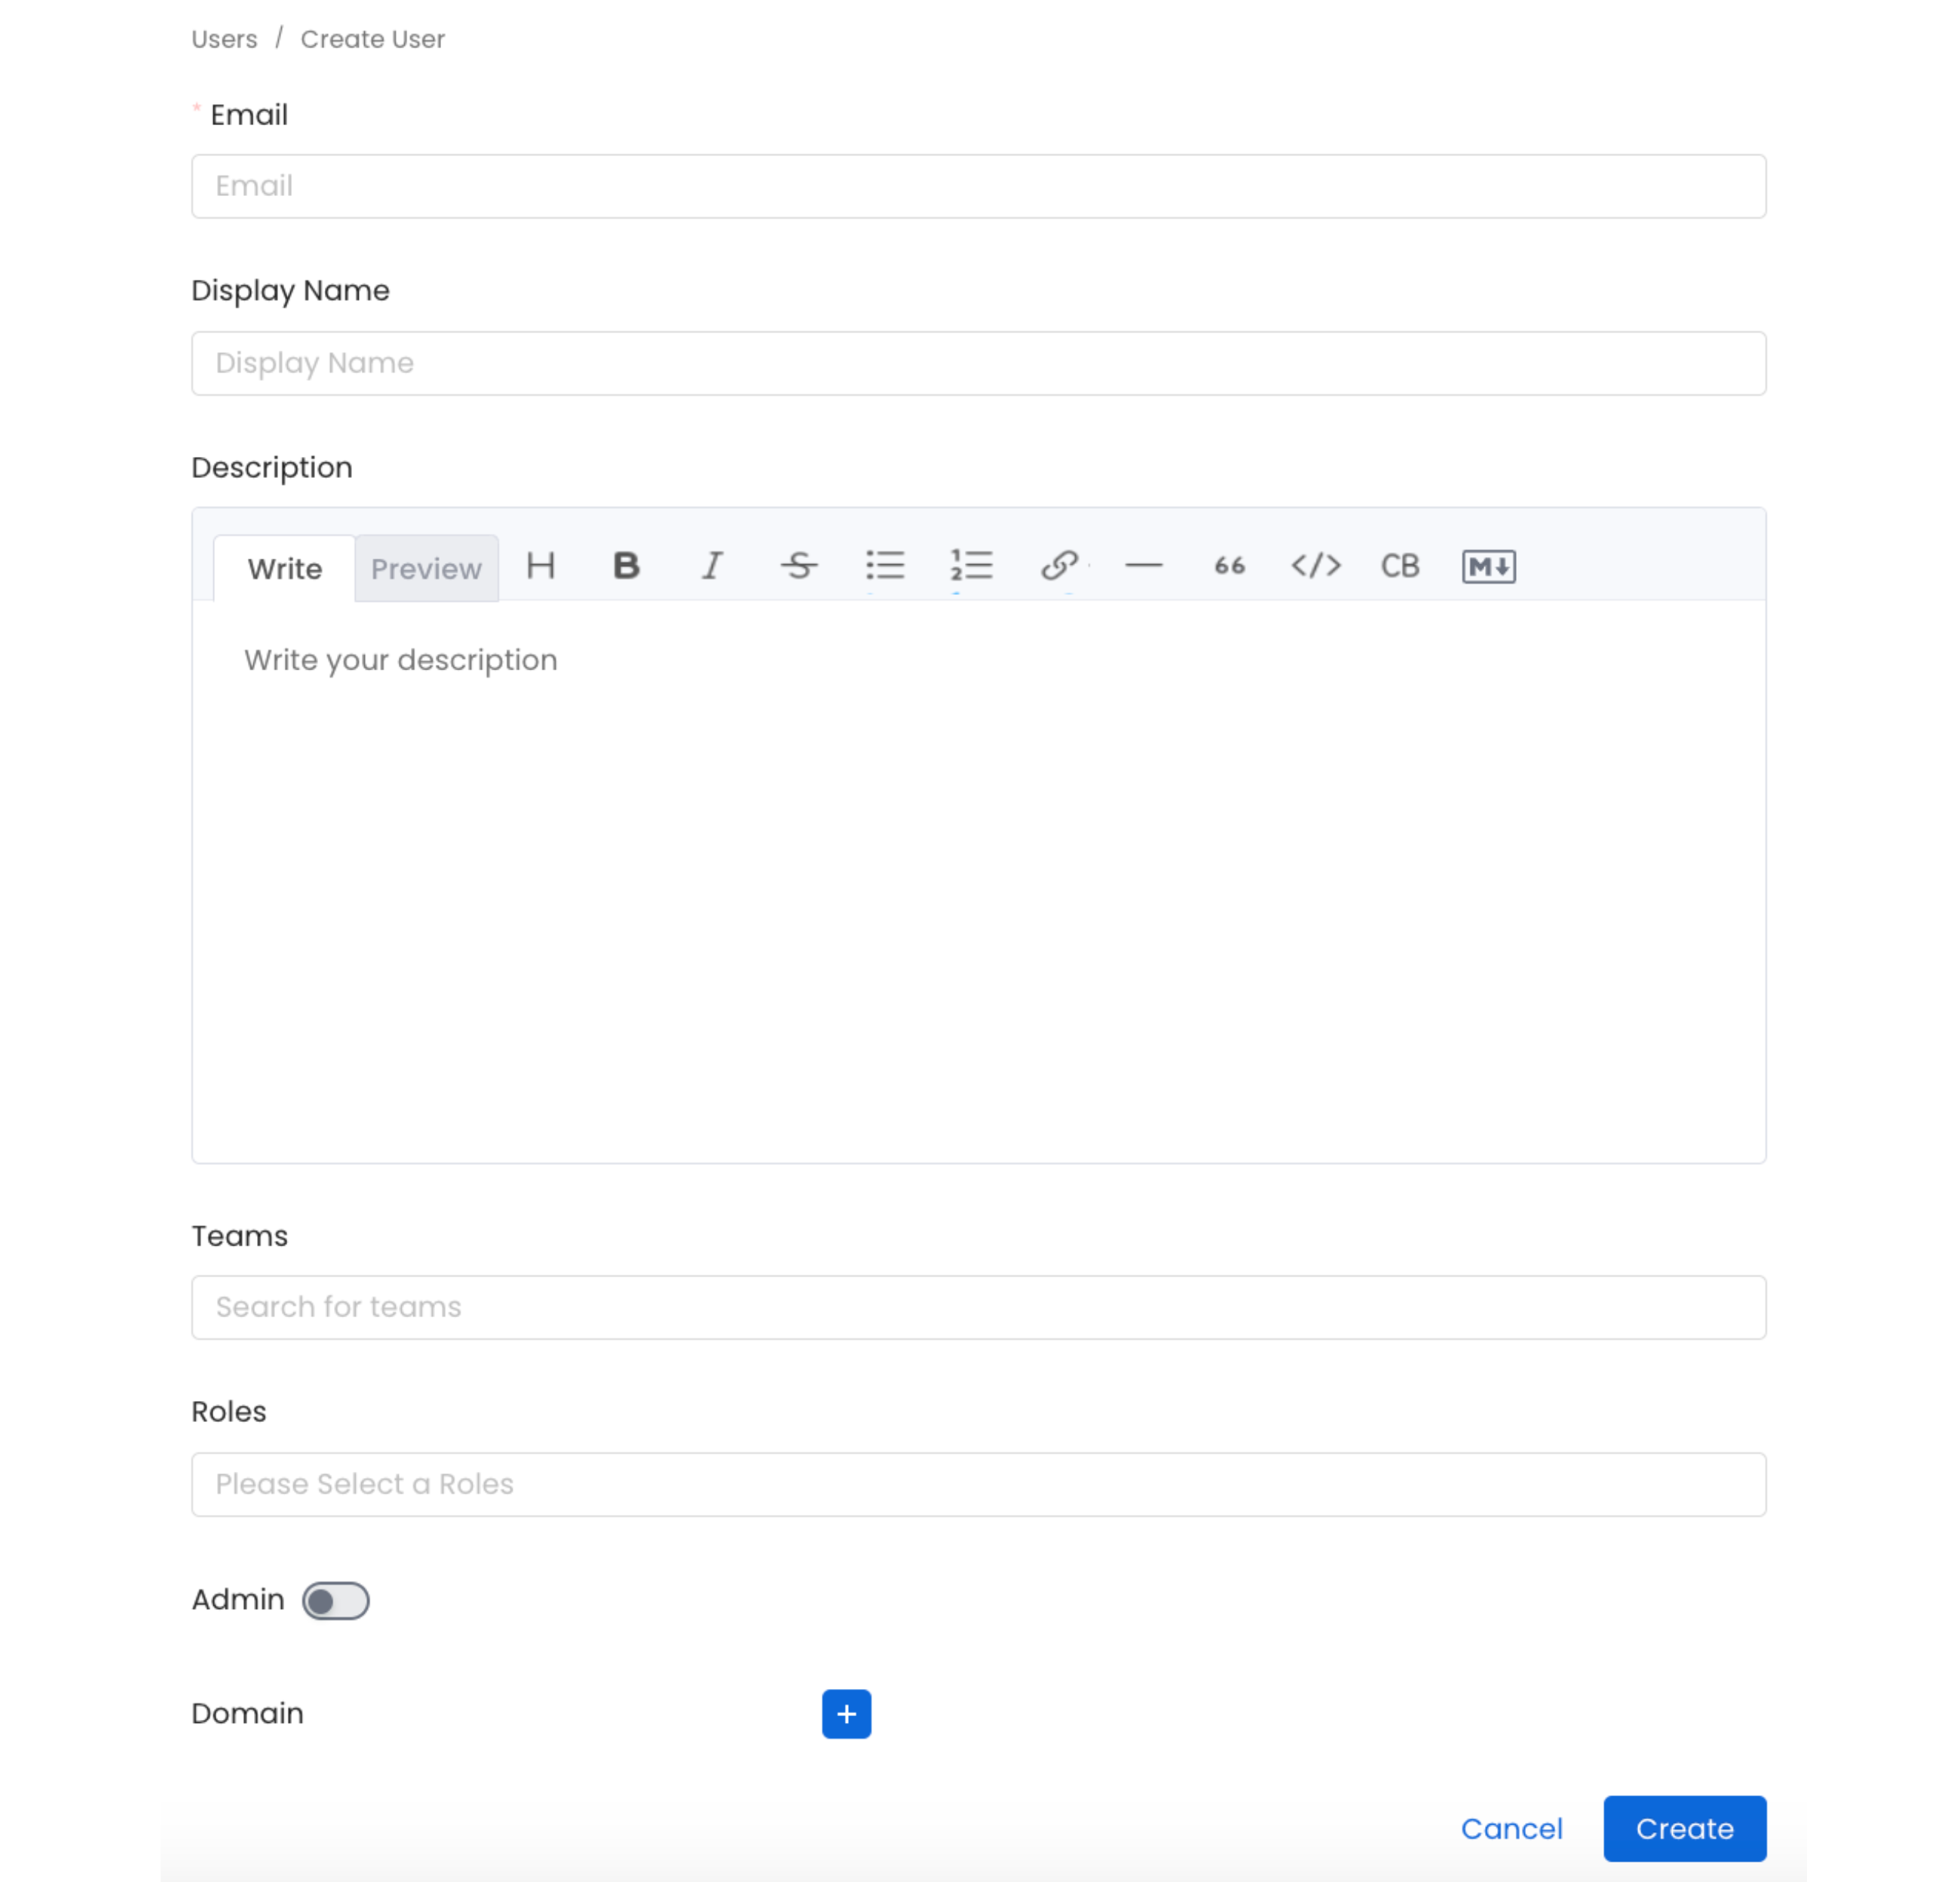Select the Write tab
Image resolution: width=1960 pixels, height=1882 pixels.
284,567
